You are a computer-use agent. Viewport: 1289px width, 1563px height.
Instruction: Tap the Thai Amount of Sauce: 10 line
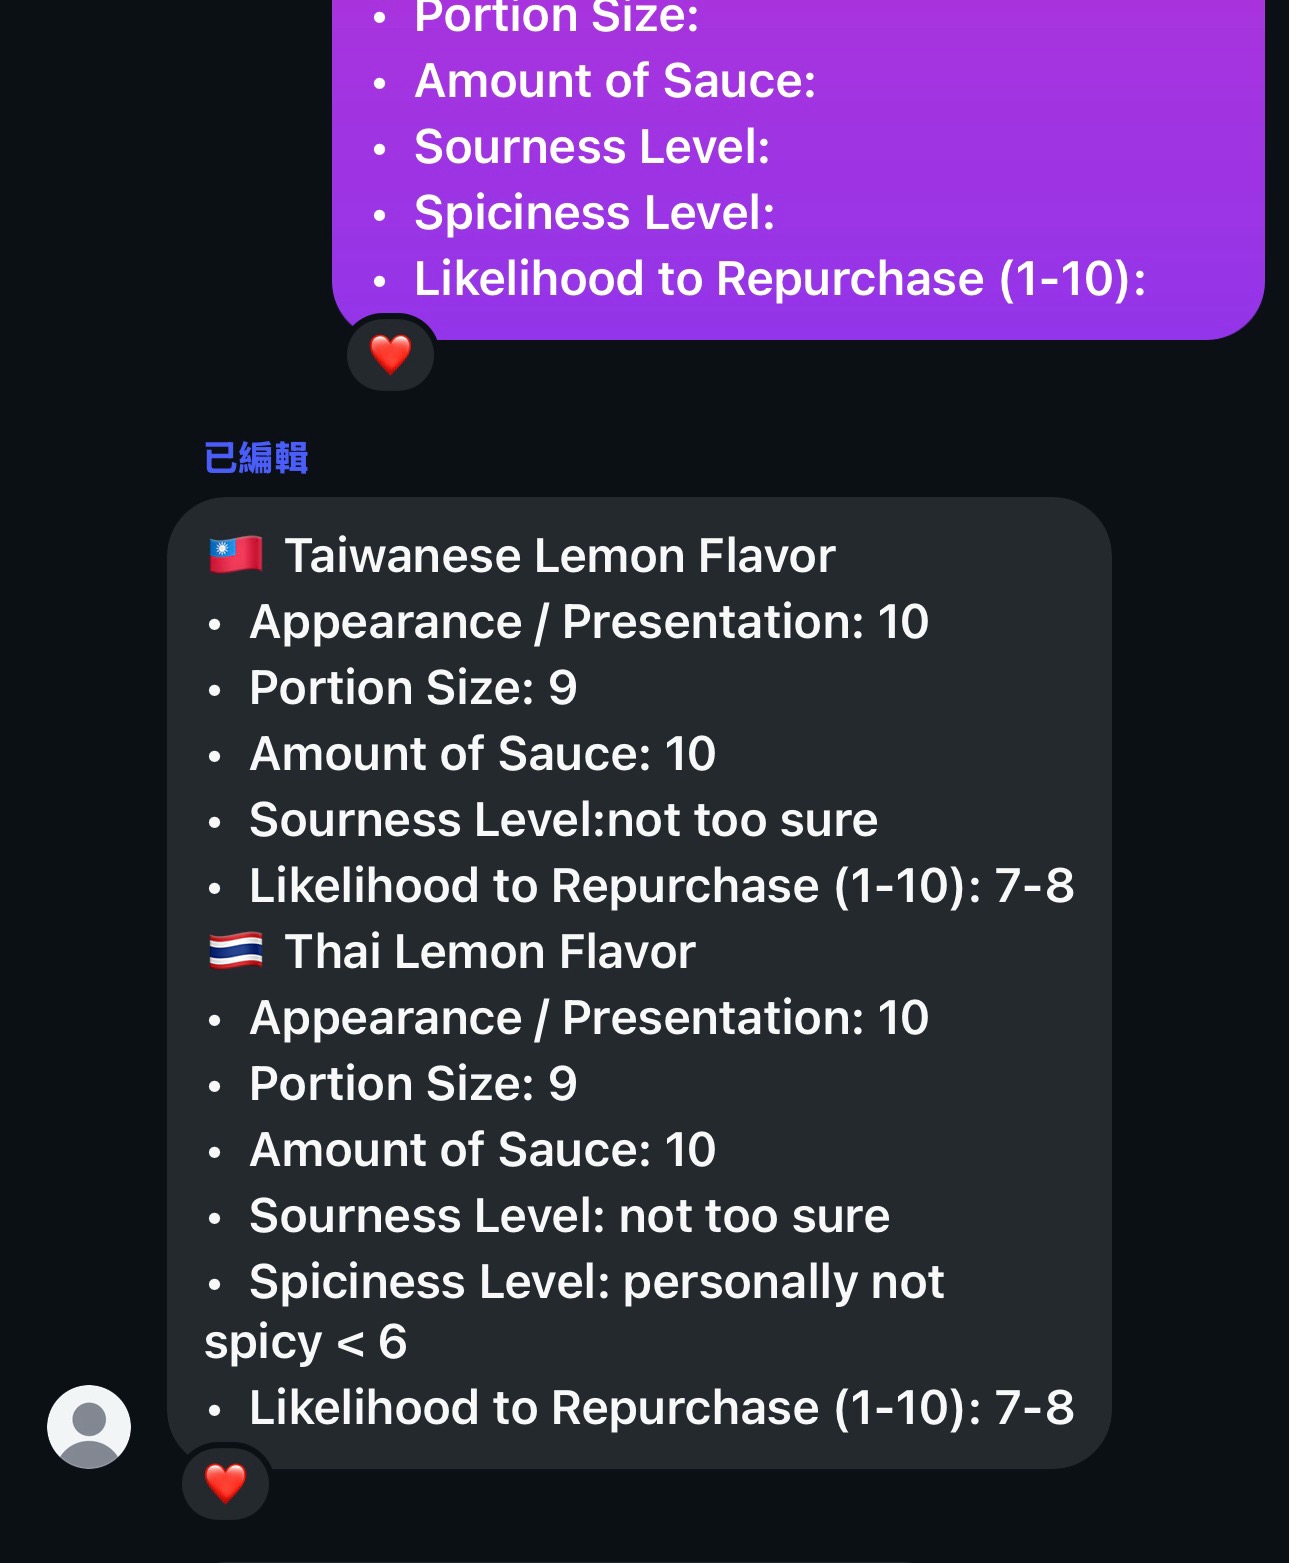coord(483,1150)
